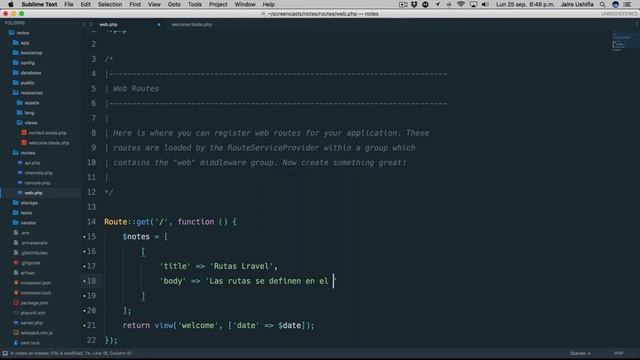
Task: Expand the lang folder
Action: 25,113
